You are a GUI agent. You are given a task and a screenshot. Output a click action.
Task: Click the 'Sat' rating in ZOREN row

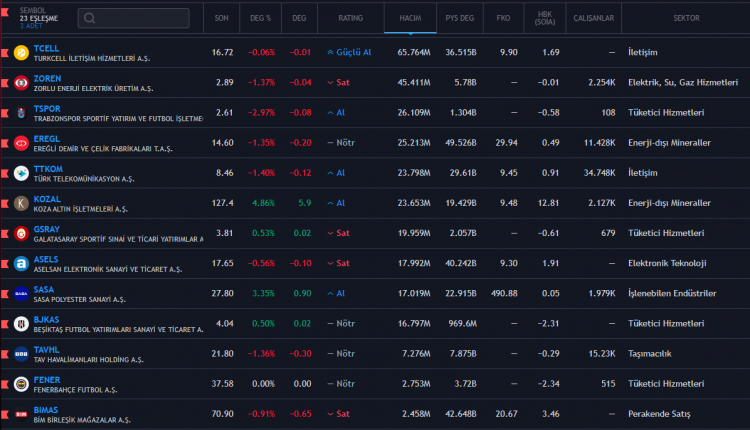click(x=339, y=83)
